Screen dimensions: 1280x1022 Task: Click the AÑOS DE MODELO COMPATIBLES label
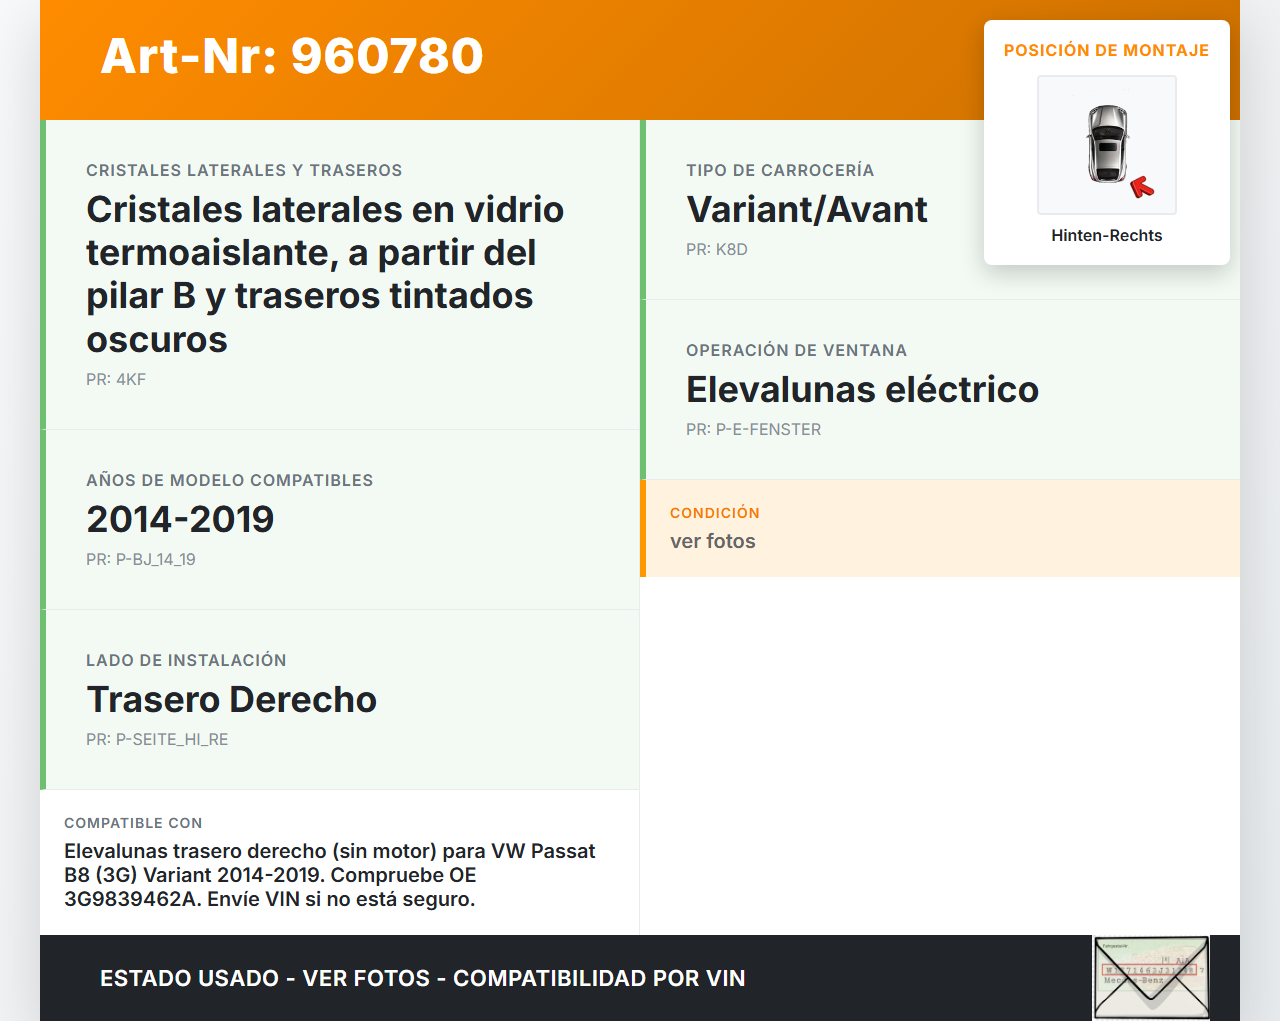[230, 480]
